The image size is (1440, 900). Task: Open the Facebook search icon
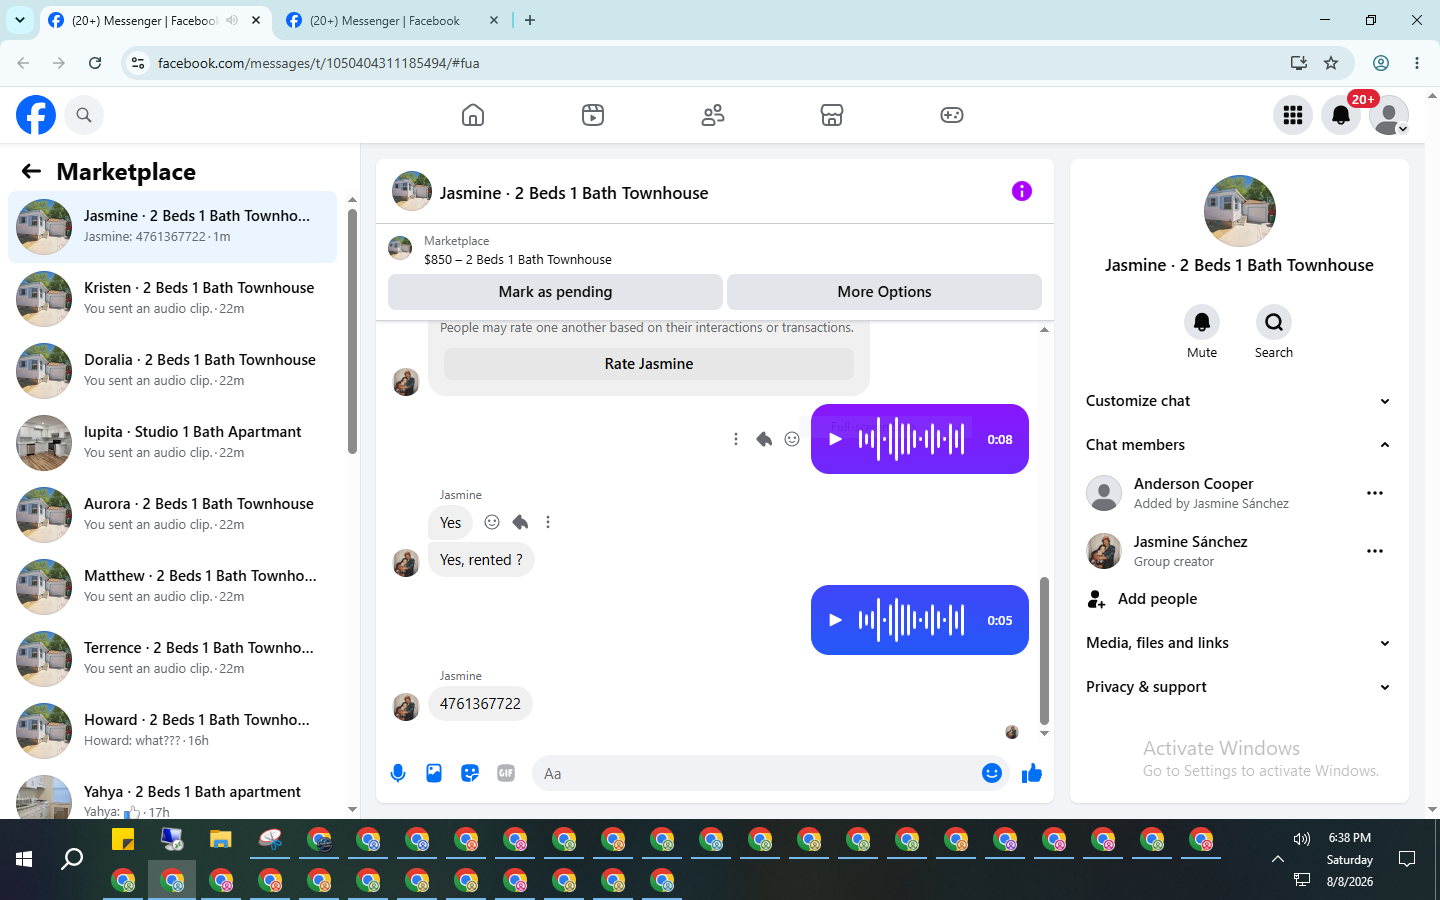pos(84,115)
